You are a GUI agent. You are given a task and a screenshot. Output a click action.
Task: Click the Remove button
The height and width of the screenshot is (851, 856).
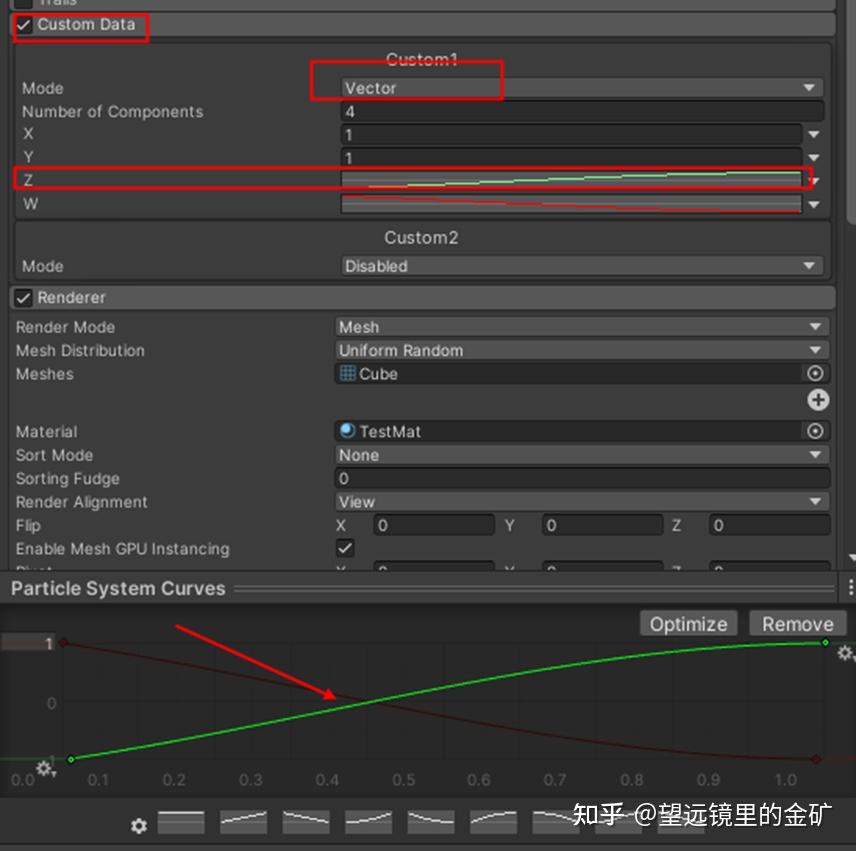(x=797, y=623)
